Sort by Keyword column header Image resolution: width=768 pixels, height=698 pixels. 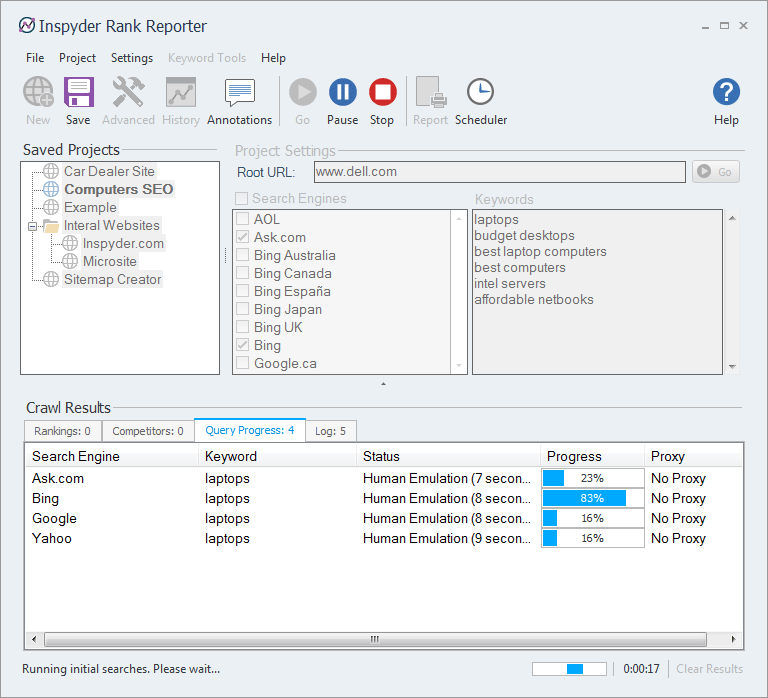(277, 457)
